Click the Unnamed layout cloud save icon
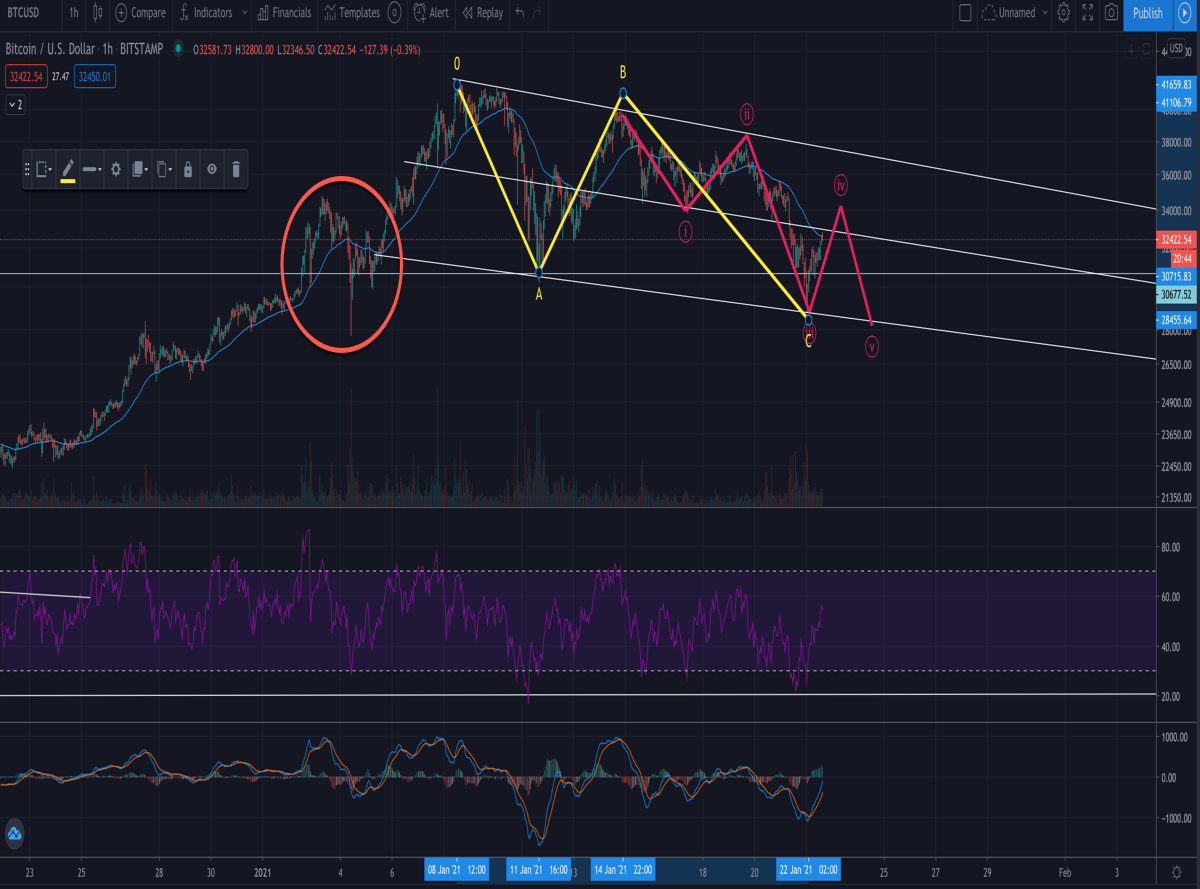This screenshot has height=889, width=1200. click(991, 13)
